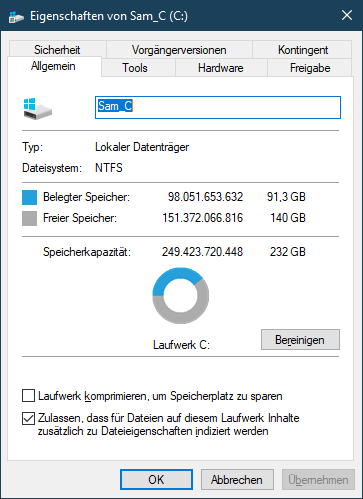Image resolution: width=363 pixels, height=499 pixels.
Task: Click the Abbrechen button
Action: (237, 480)
